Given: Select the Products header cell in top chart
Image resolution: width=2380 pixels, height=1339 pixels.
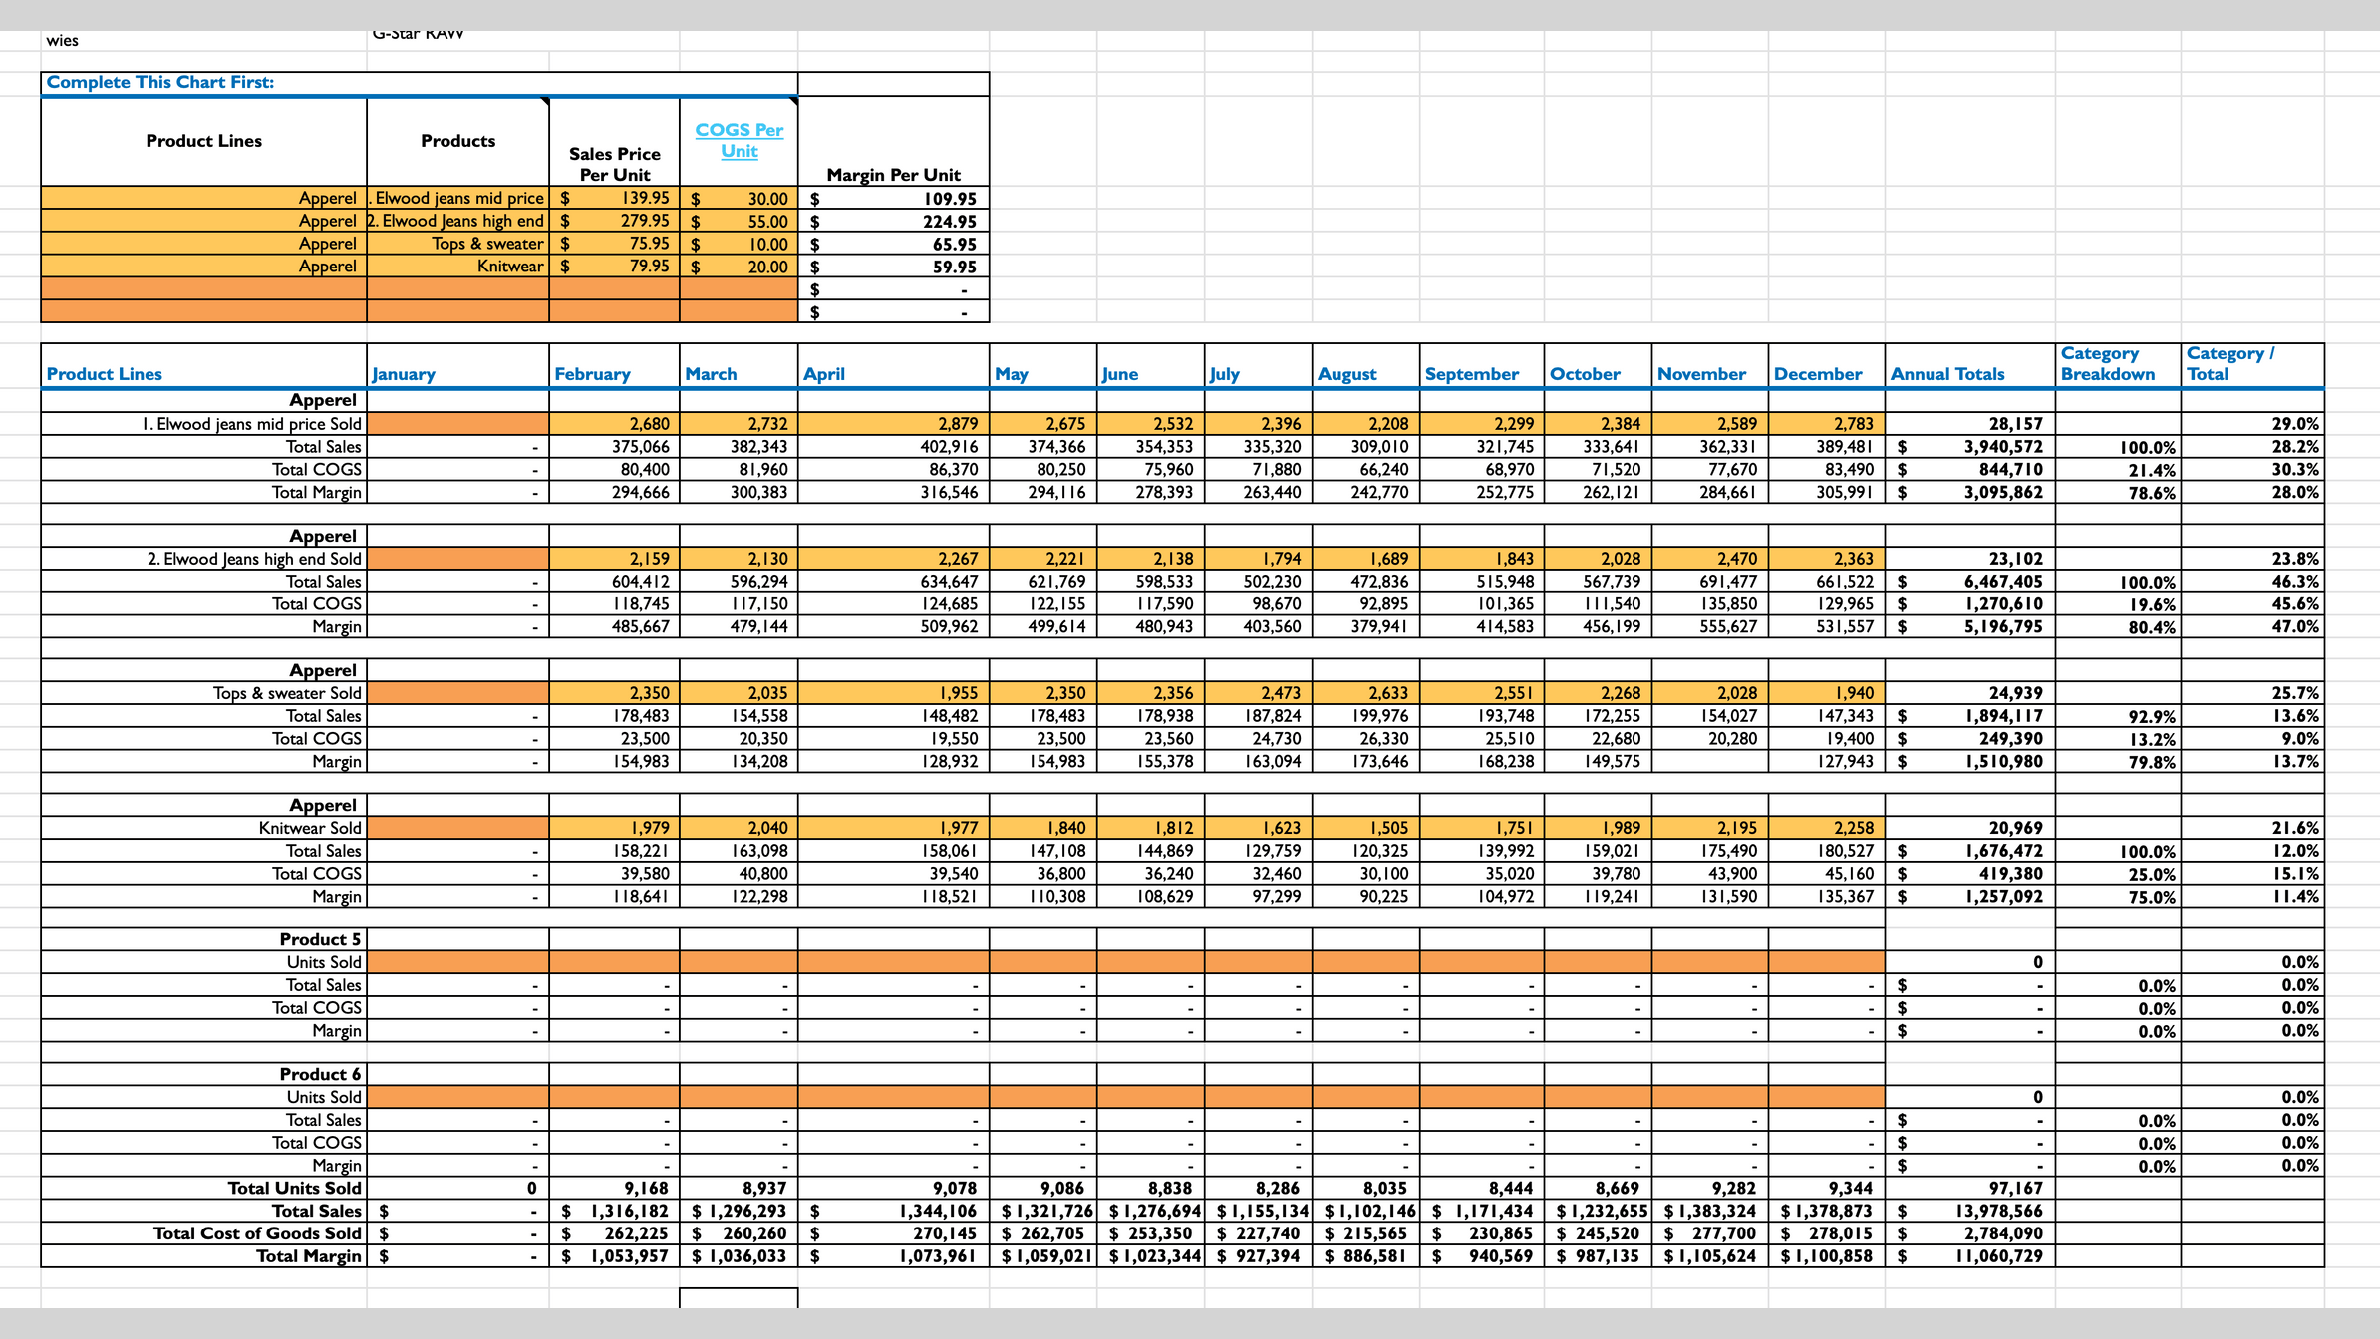Looking at the screenshot, I should (458, 142).
